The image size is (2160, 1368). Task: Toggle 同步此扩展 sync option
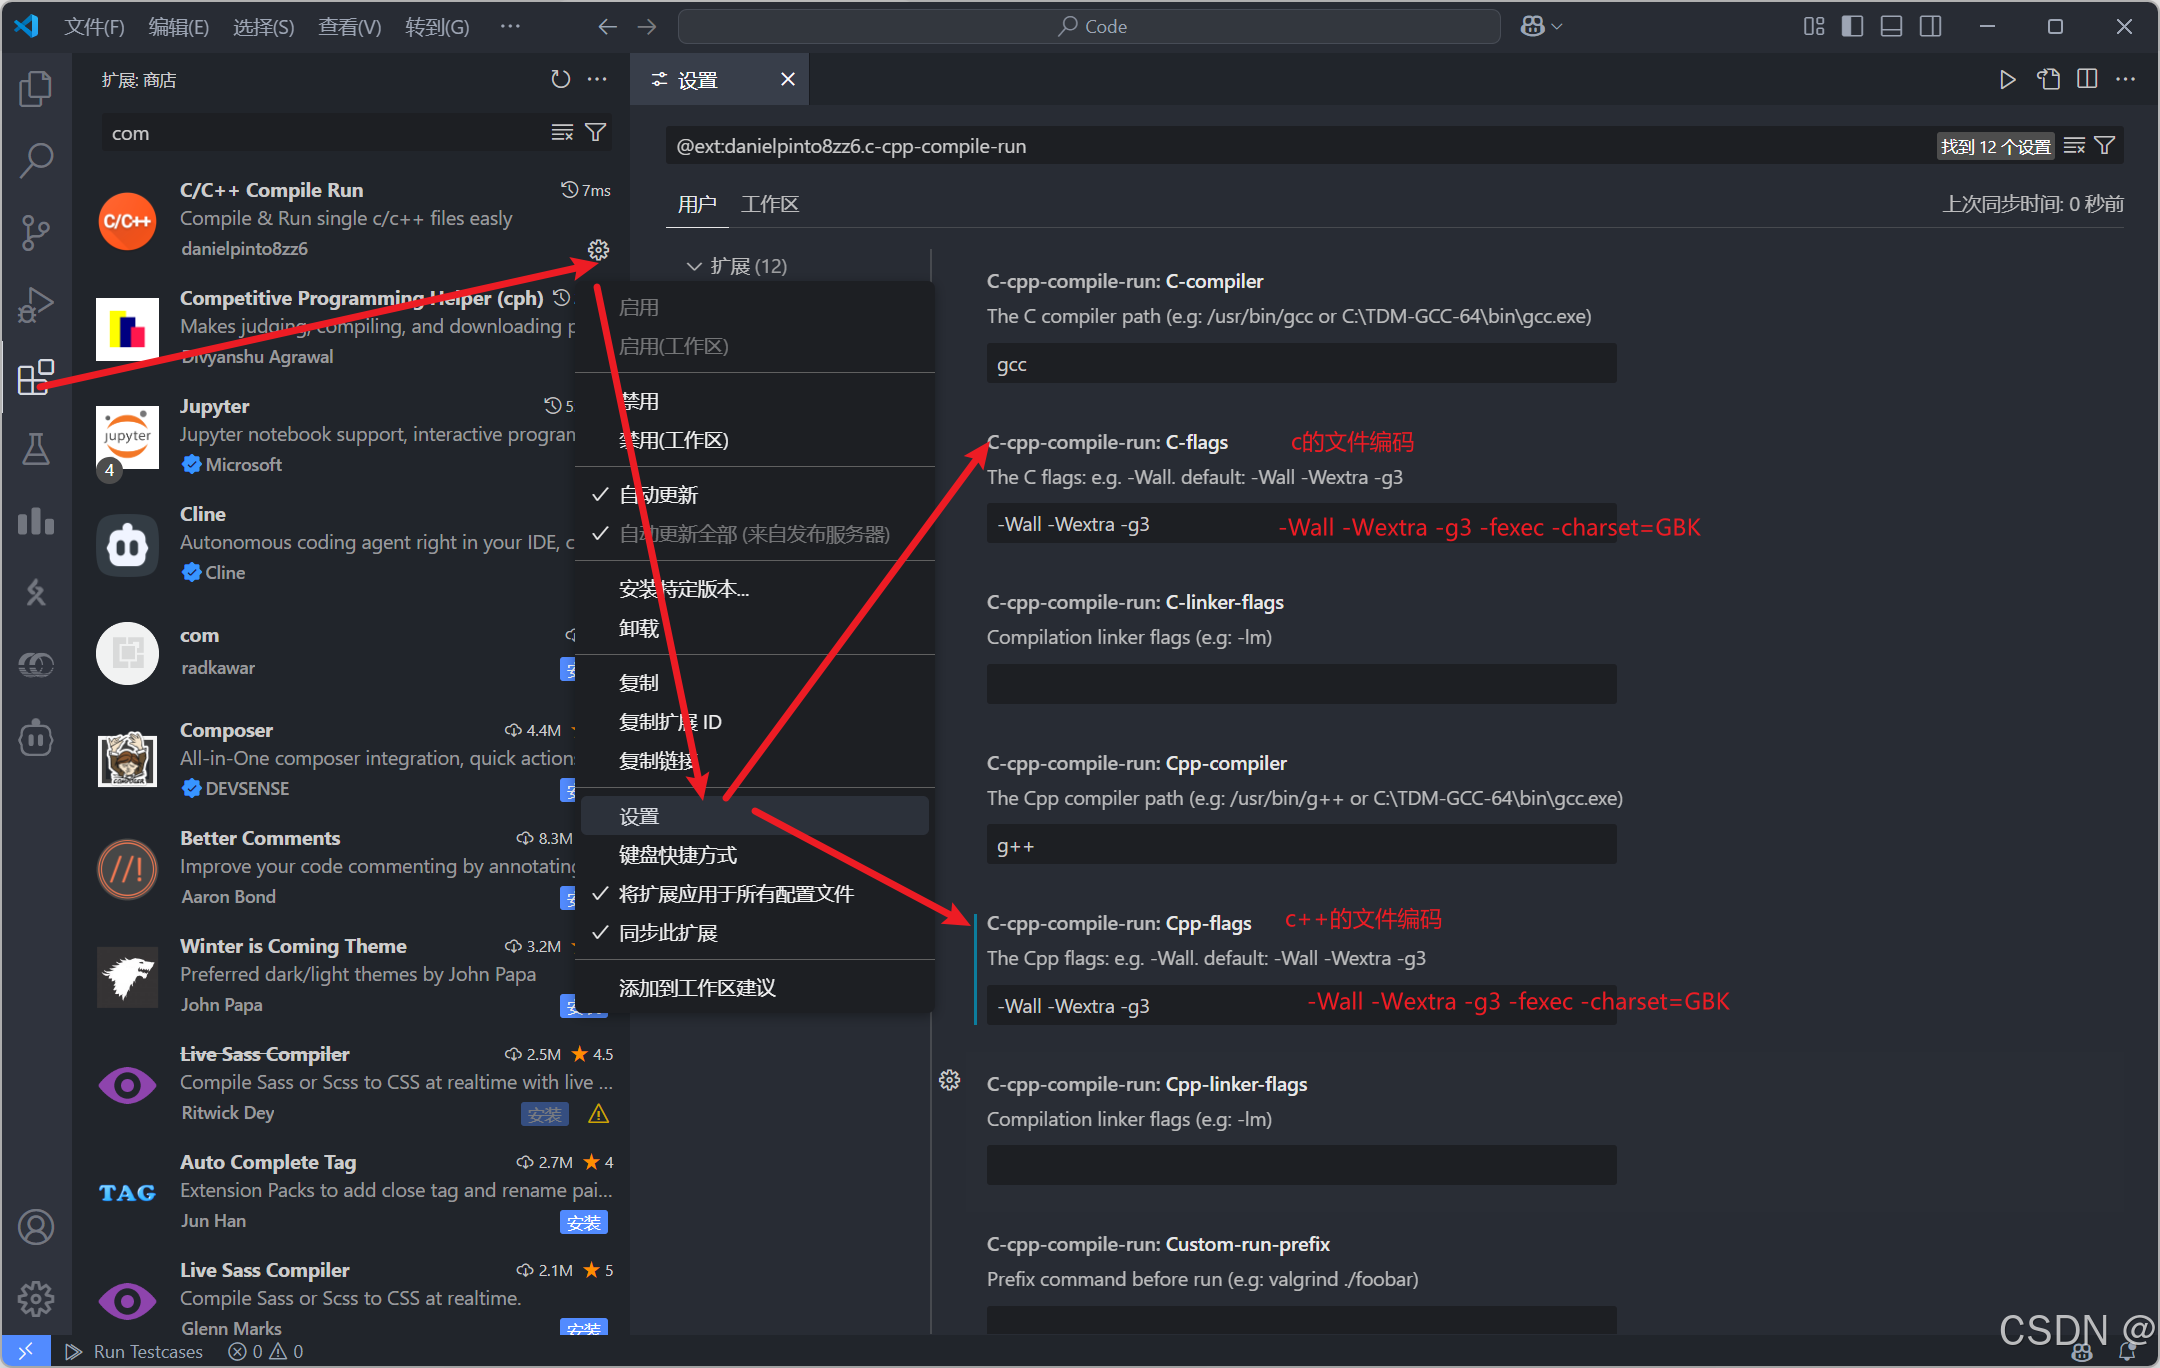[x=668, y=933]
